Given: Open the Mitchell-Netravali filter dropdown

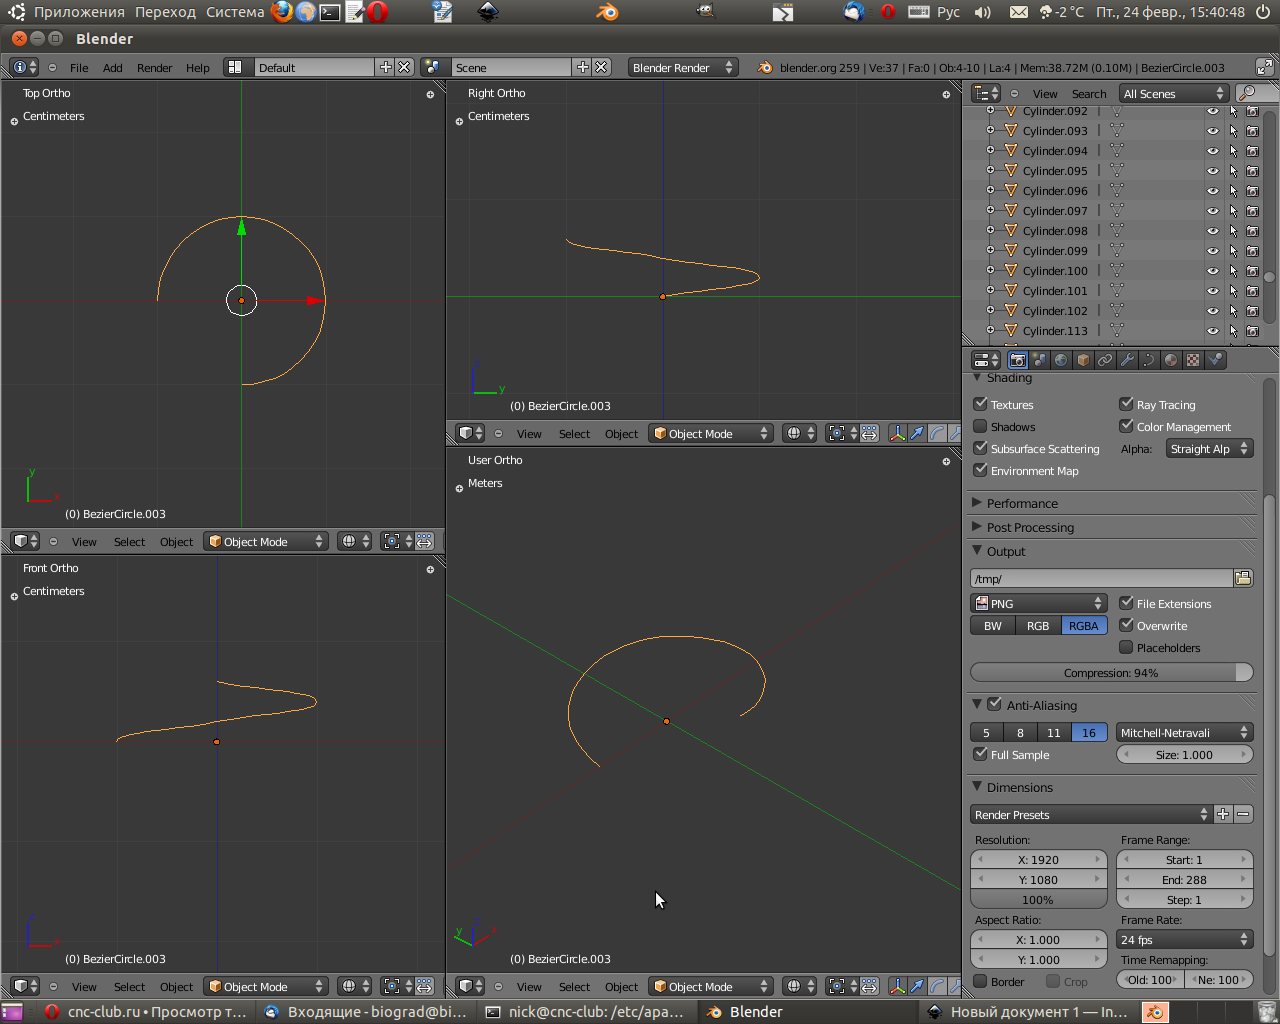Looking at the screenshot, I should point(1184,732).
